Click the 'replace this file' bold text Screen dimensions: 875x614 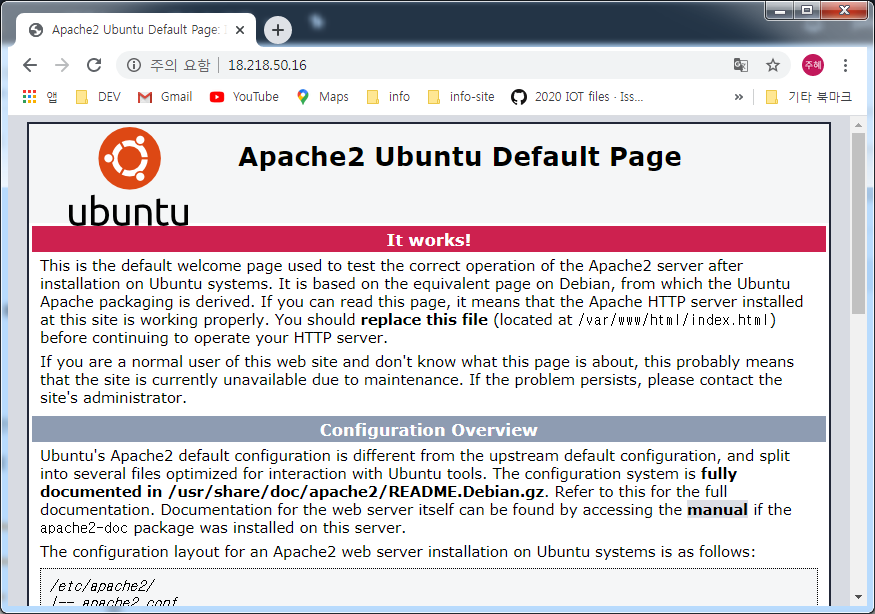(x=424, y=320)
